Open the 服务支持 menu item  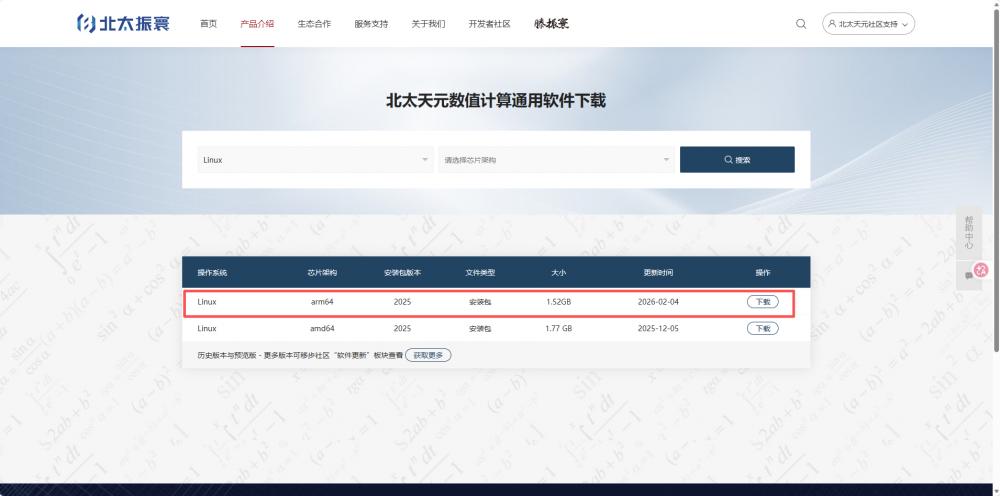pos(371,24)
